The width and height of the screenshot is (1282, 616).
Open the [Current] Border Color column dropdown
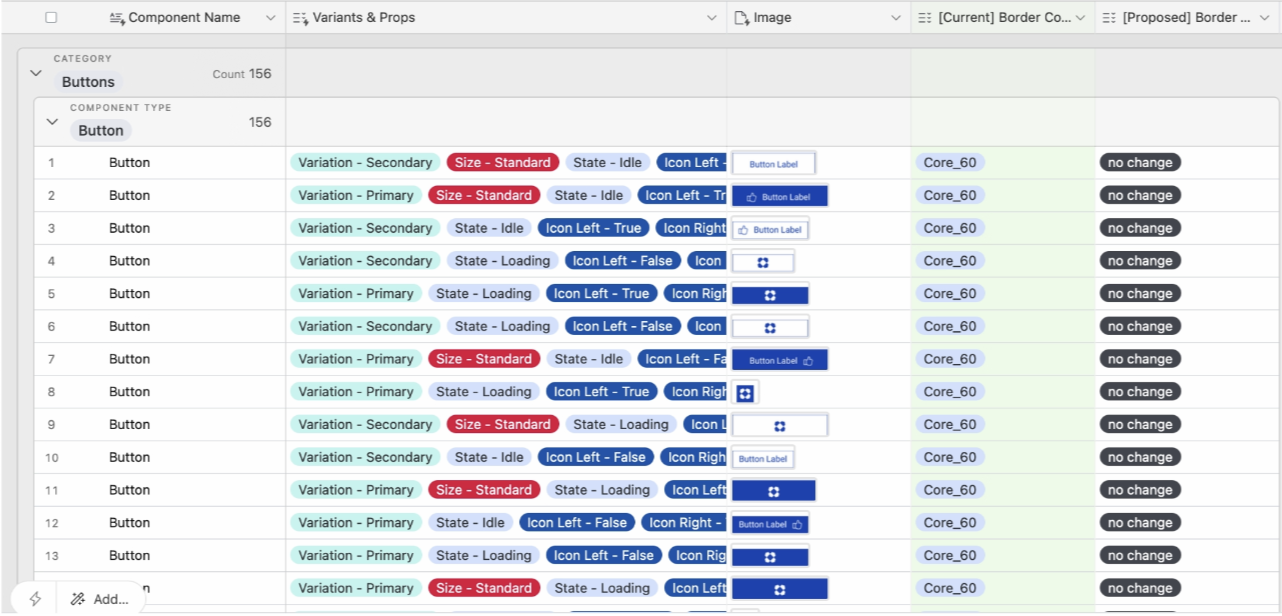click(x=1080, y=18)
